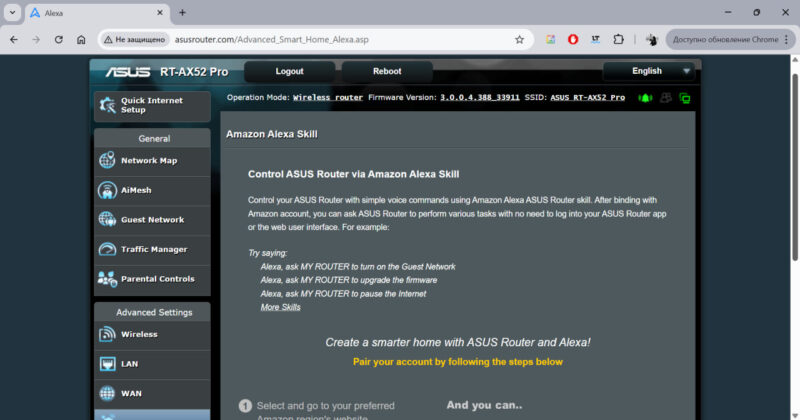Click the green internet status icon
This screenshot has height=420, width=800.
[x=645, y=98]
